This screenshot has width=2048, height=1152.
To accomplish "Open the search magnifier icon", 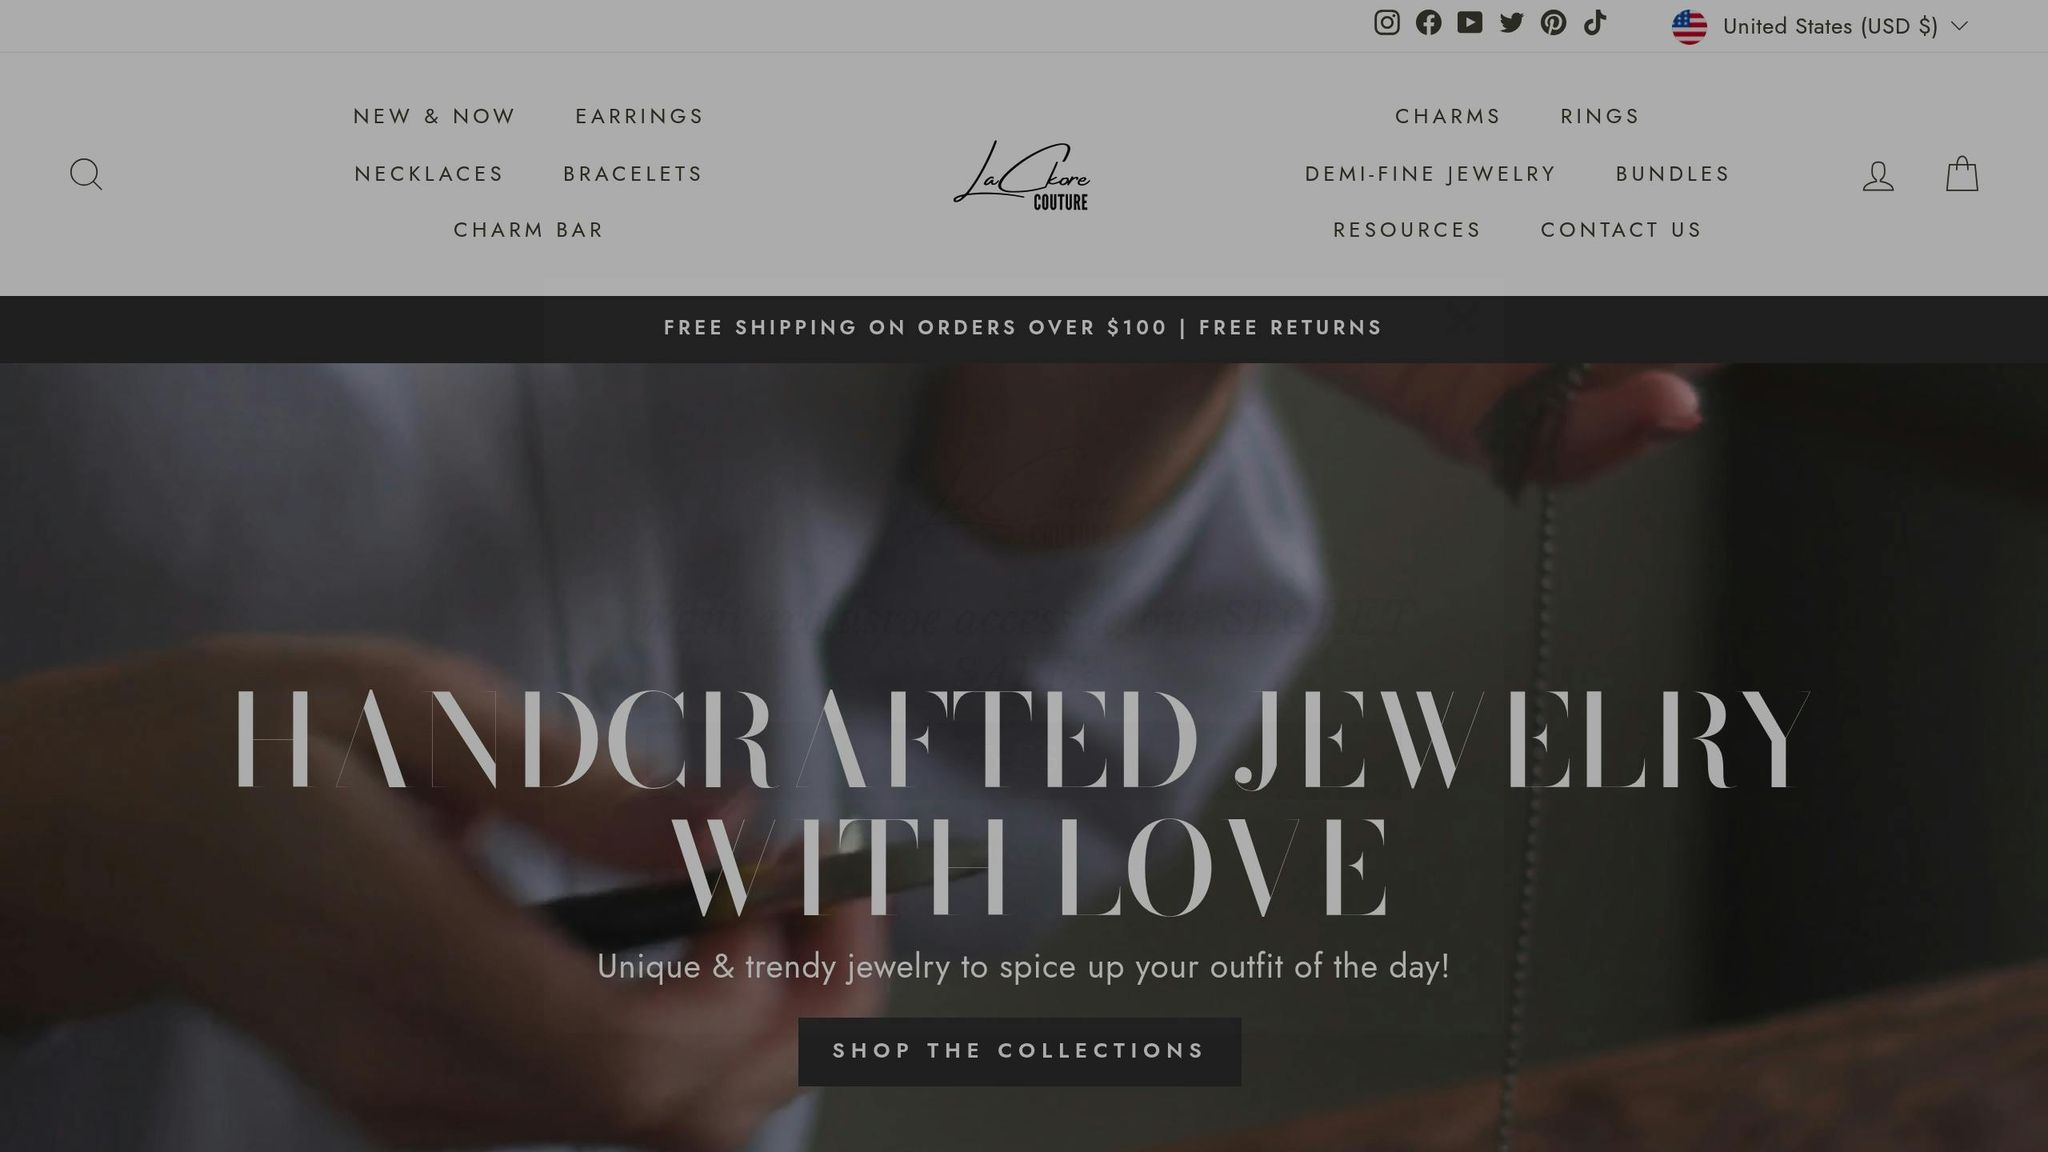I will point(86,174).
